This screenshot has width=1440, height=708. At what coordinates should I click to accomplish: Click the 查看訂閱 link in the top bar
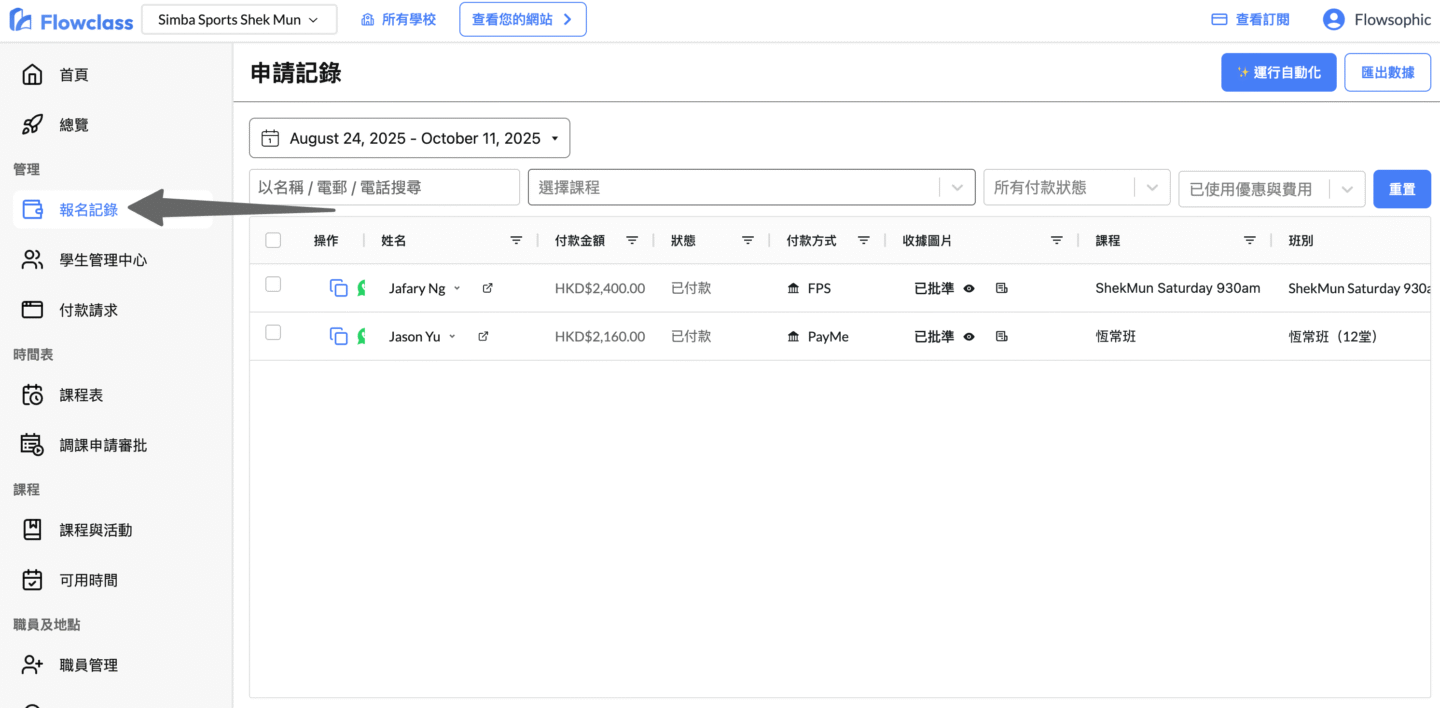[1250, 19]
